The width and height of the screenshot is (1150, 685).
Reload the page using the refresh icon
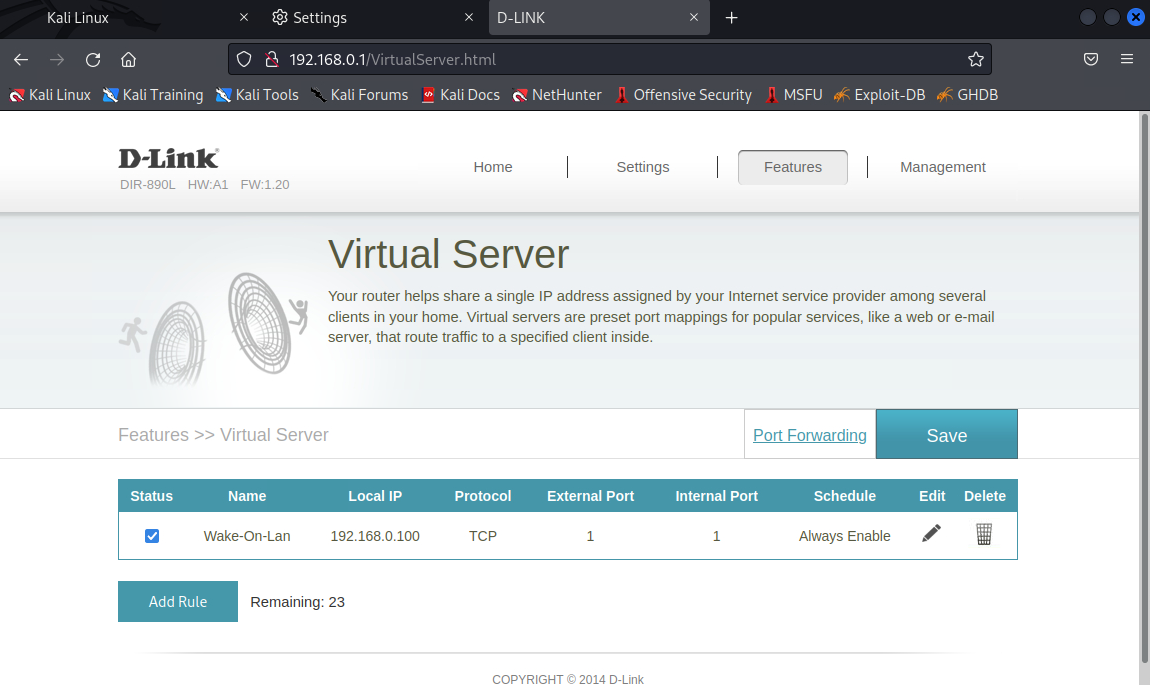[93, 59]
